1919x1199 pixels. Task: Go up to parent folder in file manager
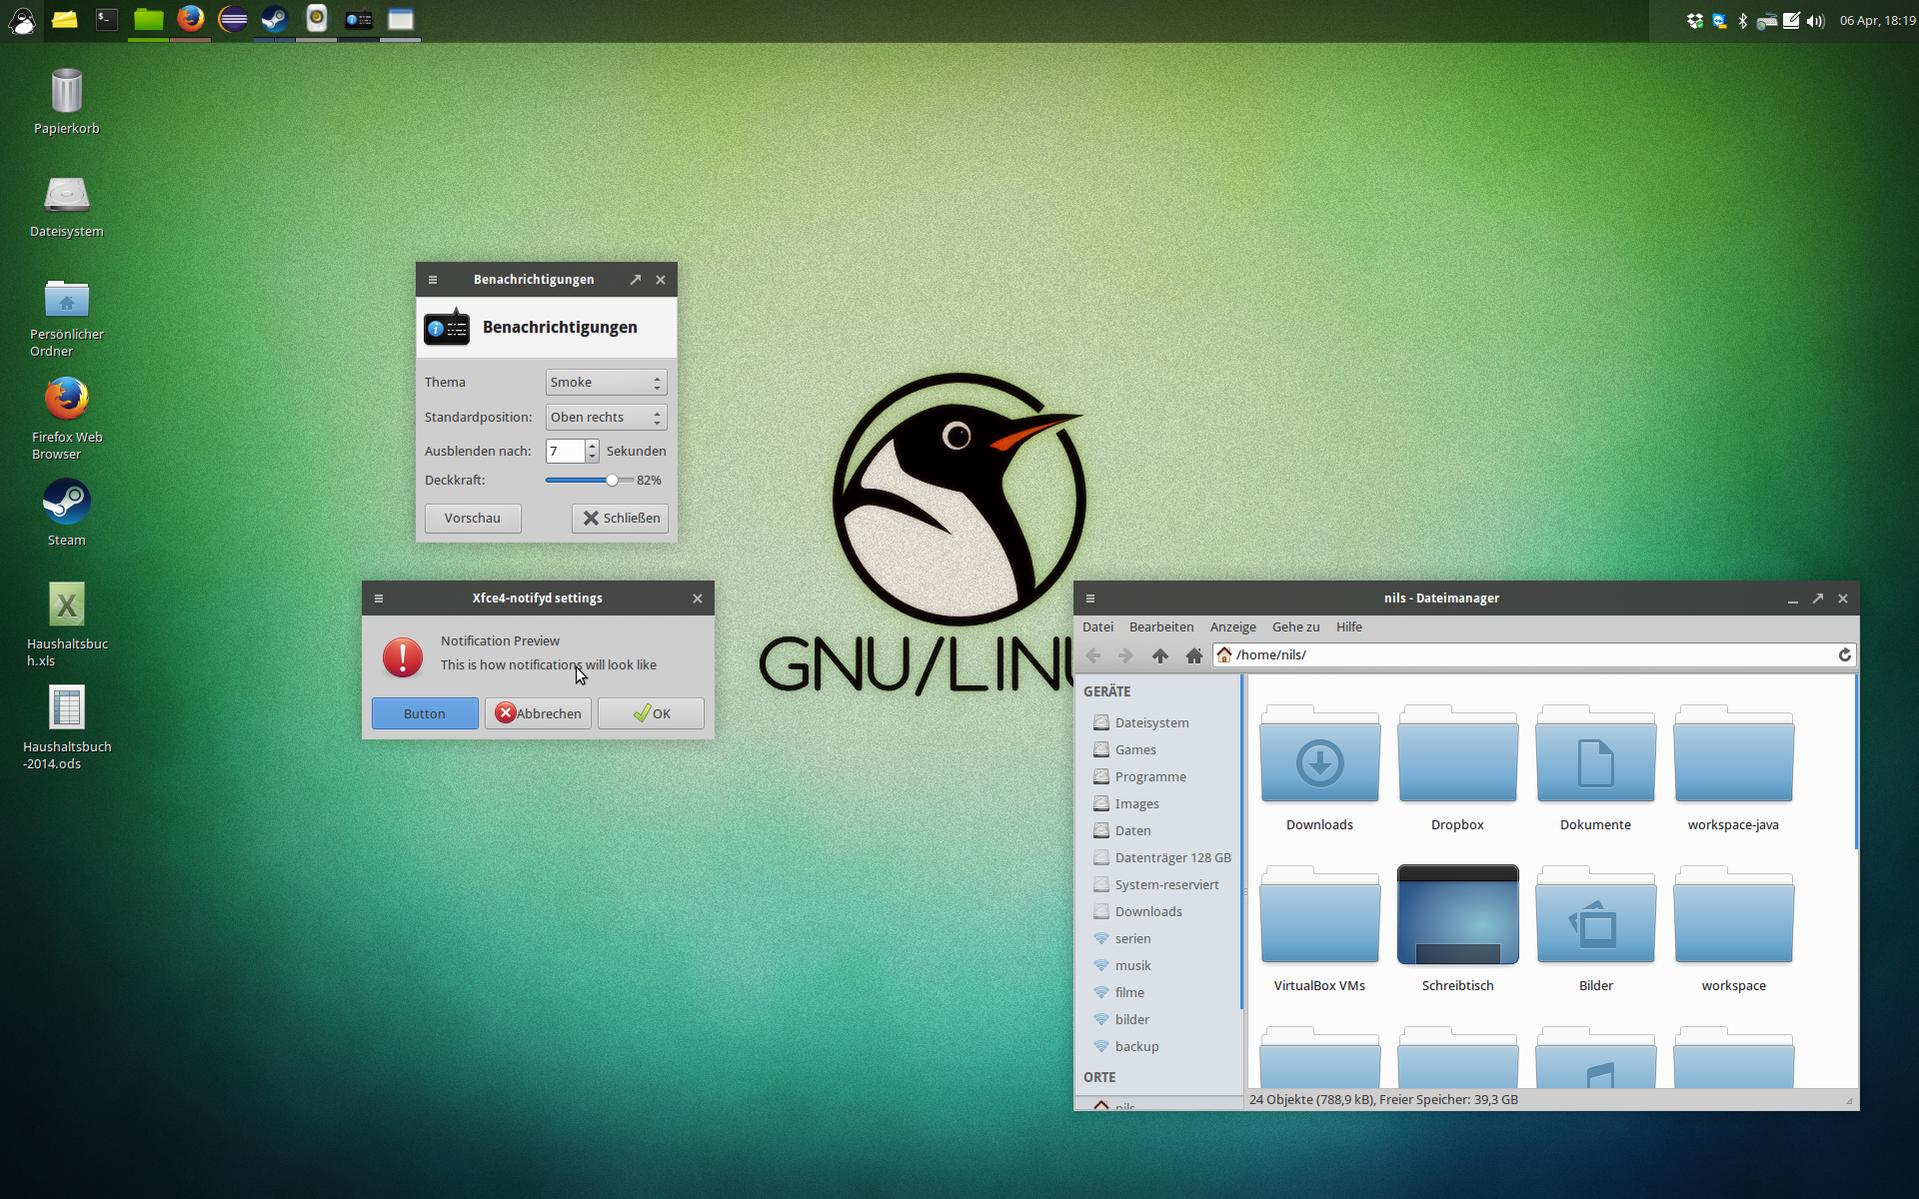tap(1160, 655)
